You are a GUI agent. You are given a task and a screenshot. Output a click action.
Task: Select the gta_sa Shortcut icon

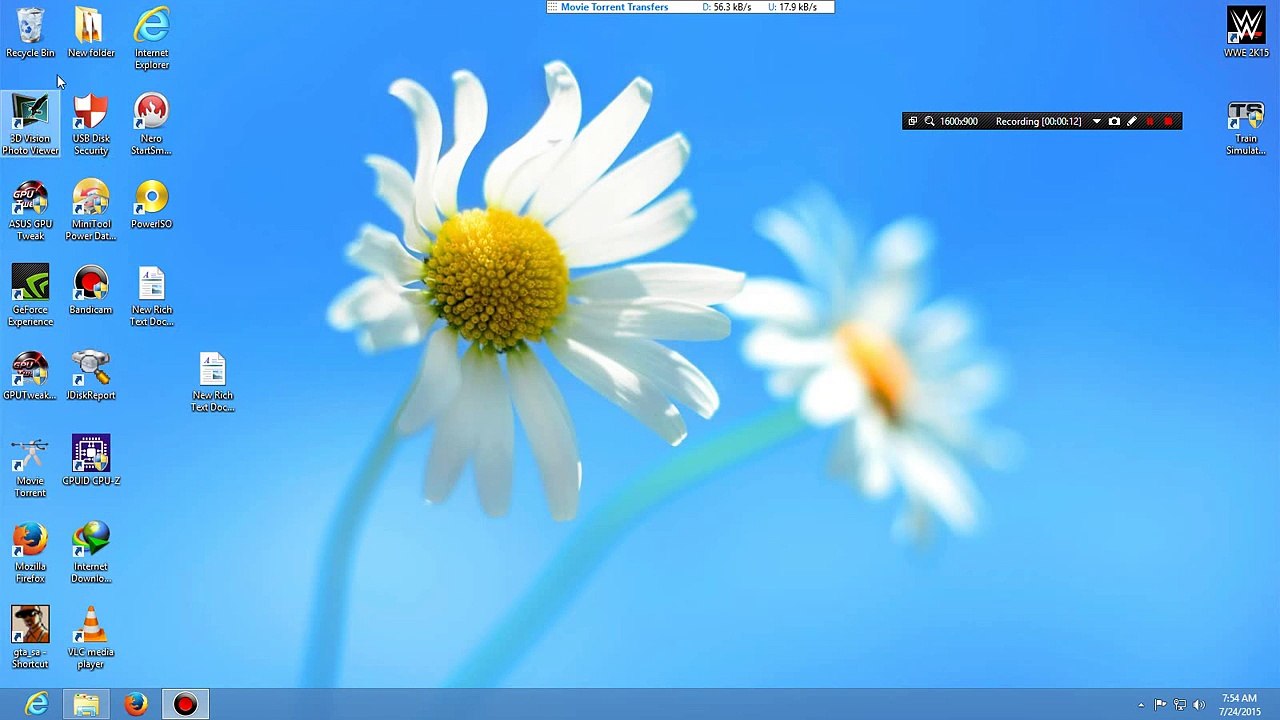(x=30, y=638)
